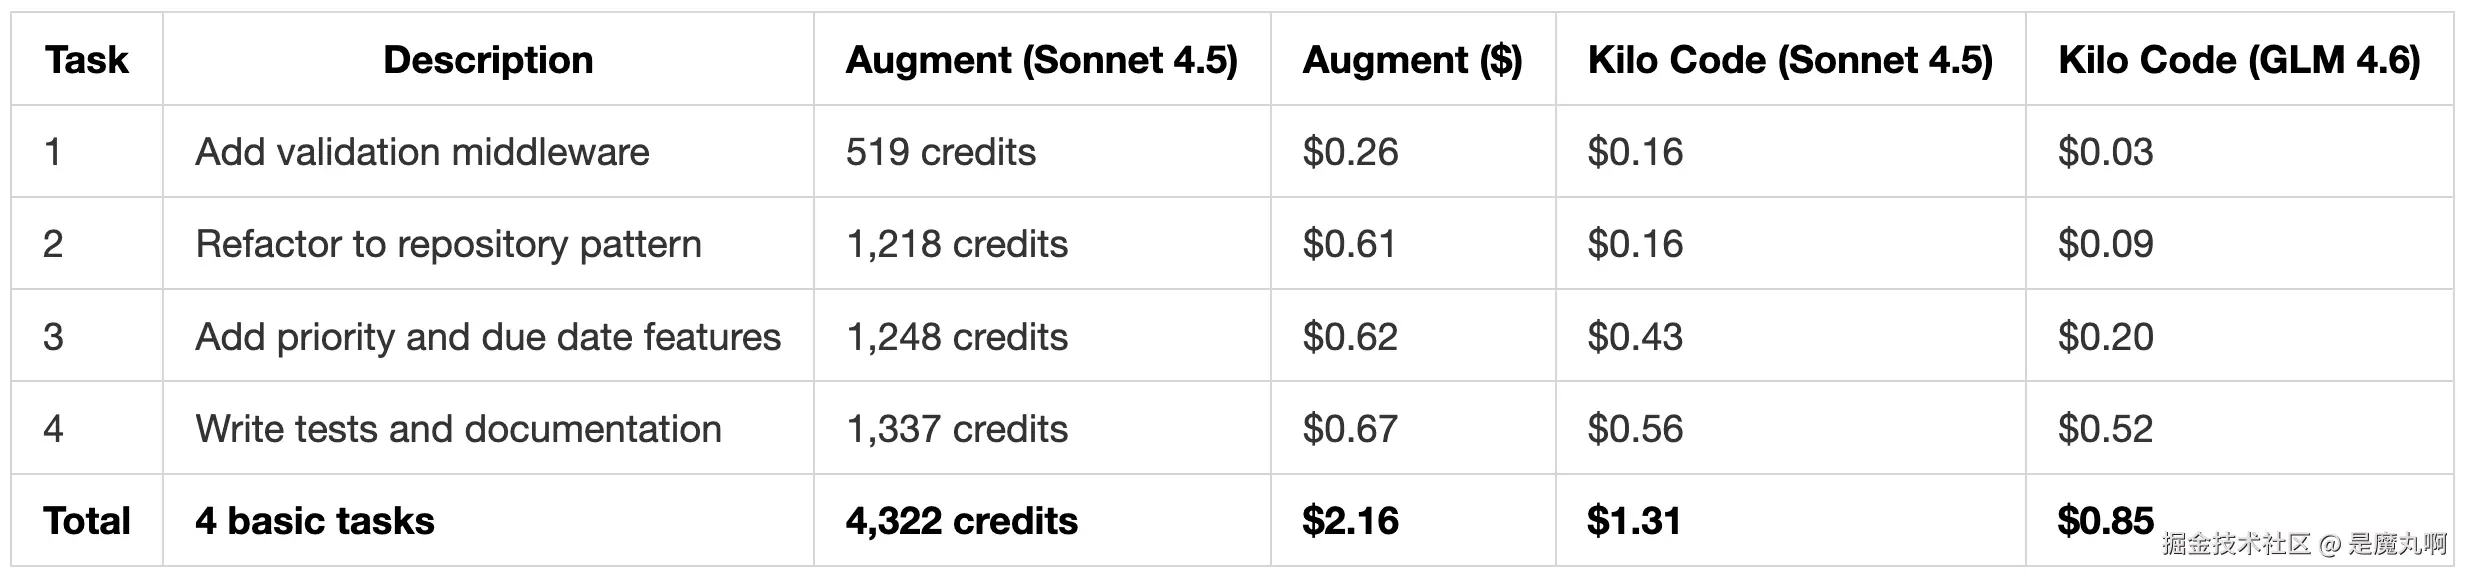Click the $0.03 cell in first row
This screenshot has width=2466, height=576.
click(2239, 152)
